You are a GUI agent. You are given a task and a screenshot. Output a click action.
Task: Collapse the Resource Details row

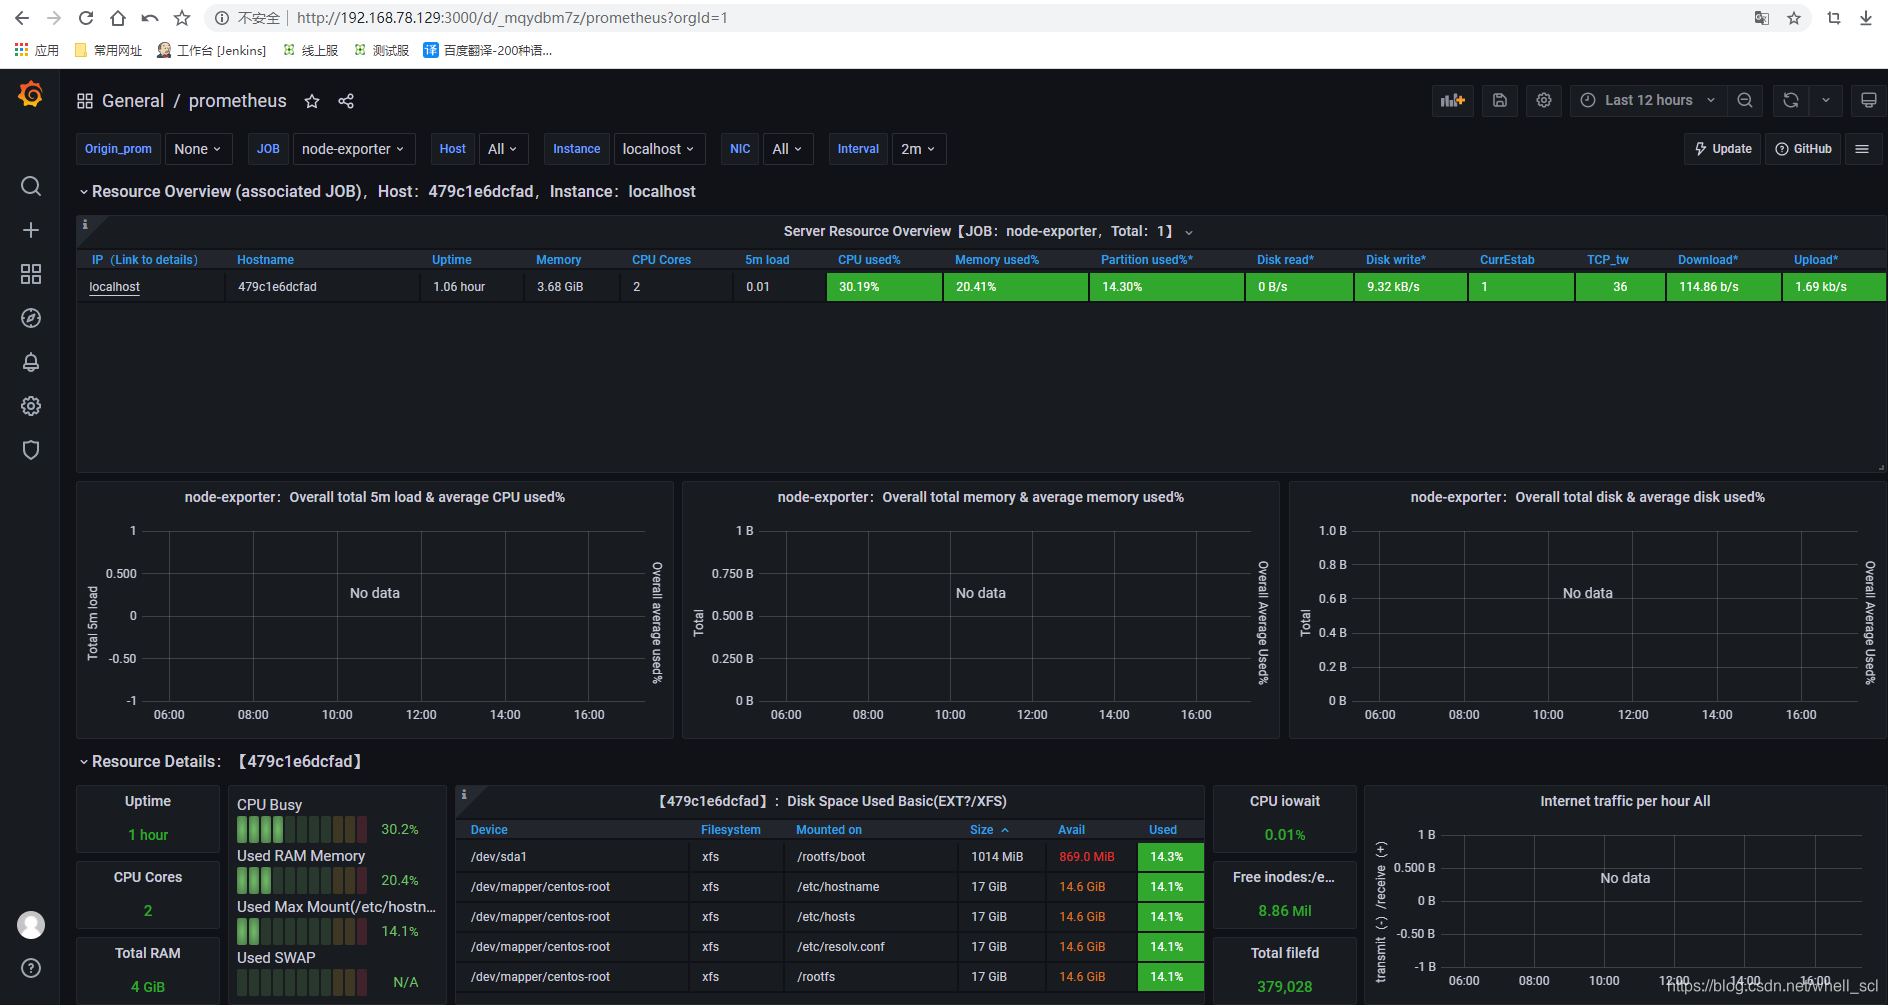[84, 762]
